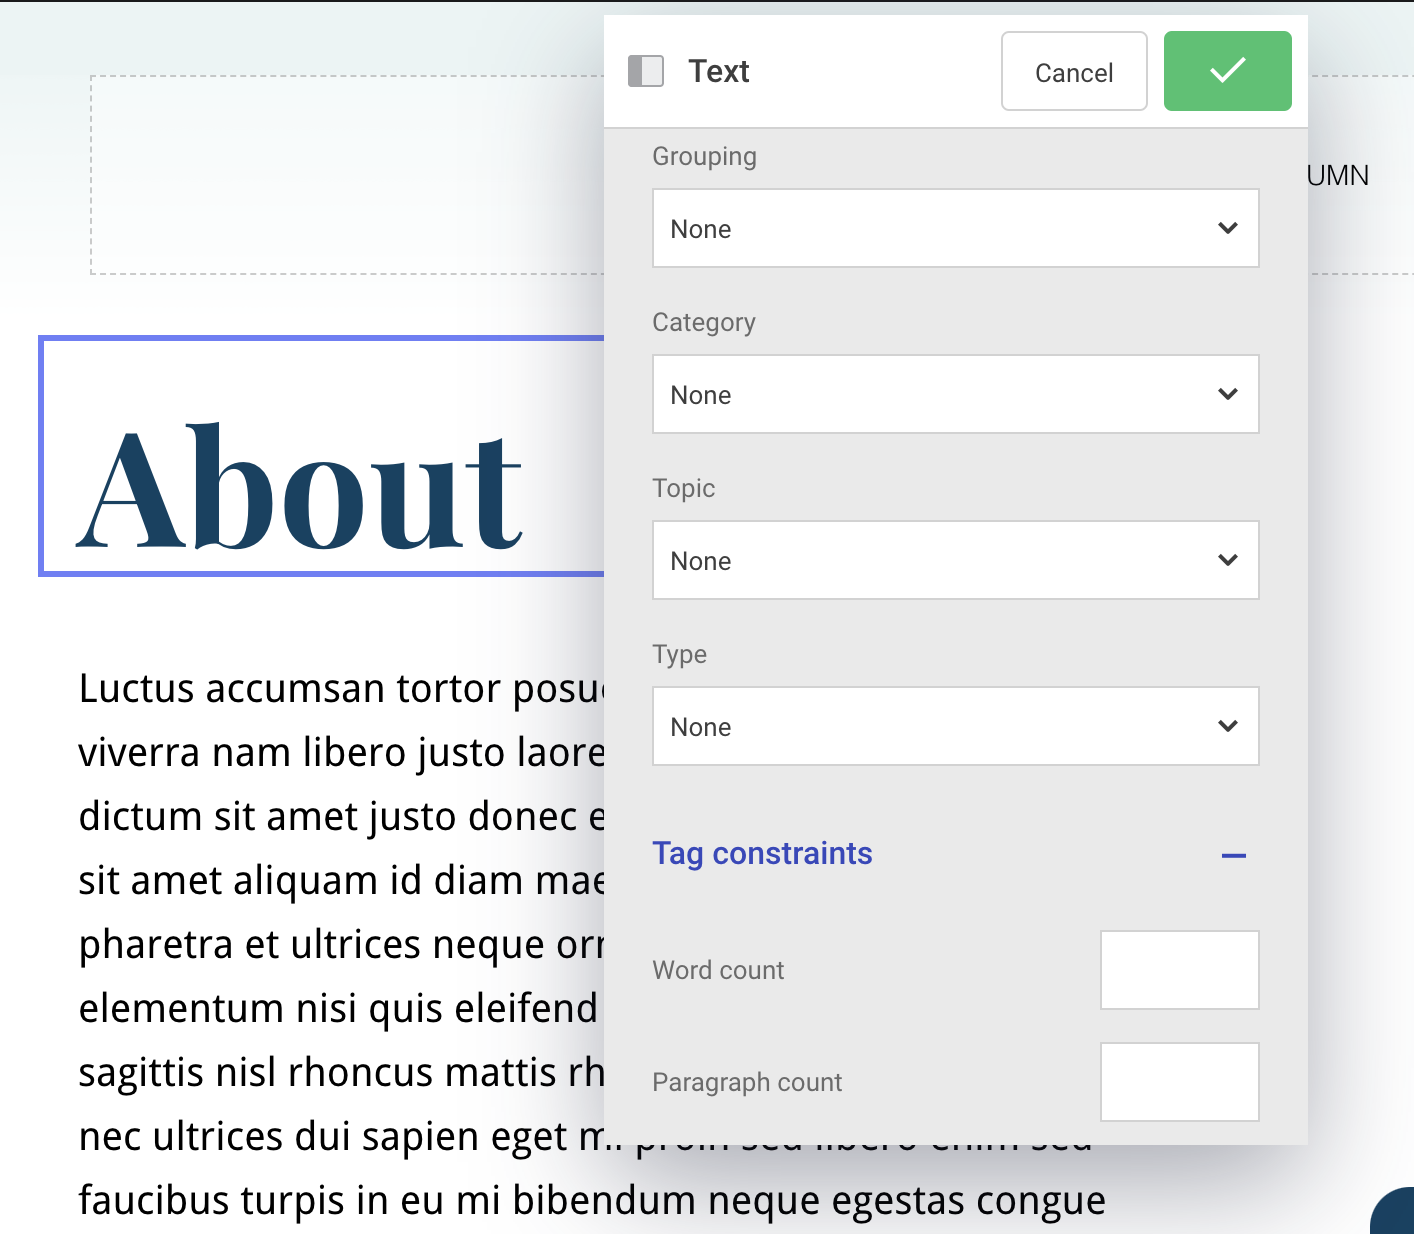
Task: Focus the Paragraph count input field
Action: pyautogui.click(x=1180, y=1082)
